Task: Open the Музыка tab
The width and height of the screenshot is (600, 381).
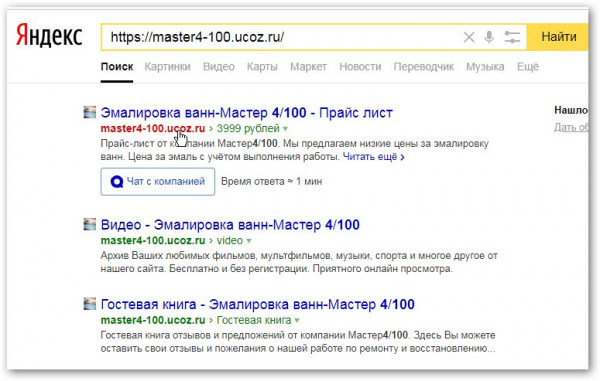Action: coord(485,67)
